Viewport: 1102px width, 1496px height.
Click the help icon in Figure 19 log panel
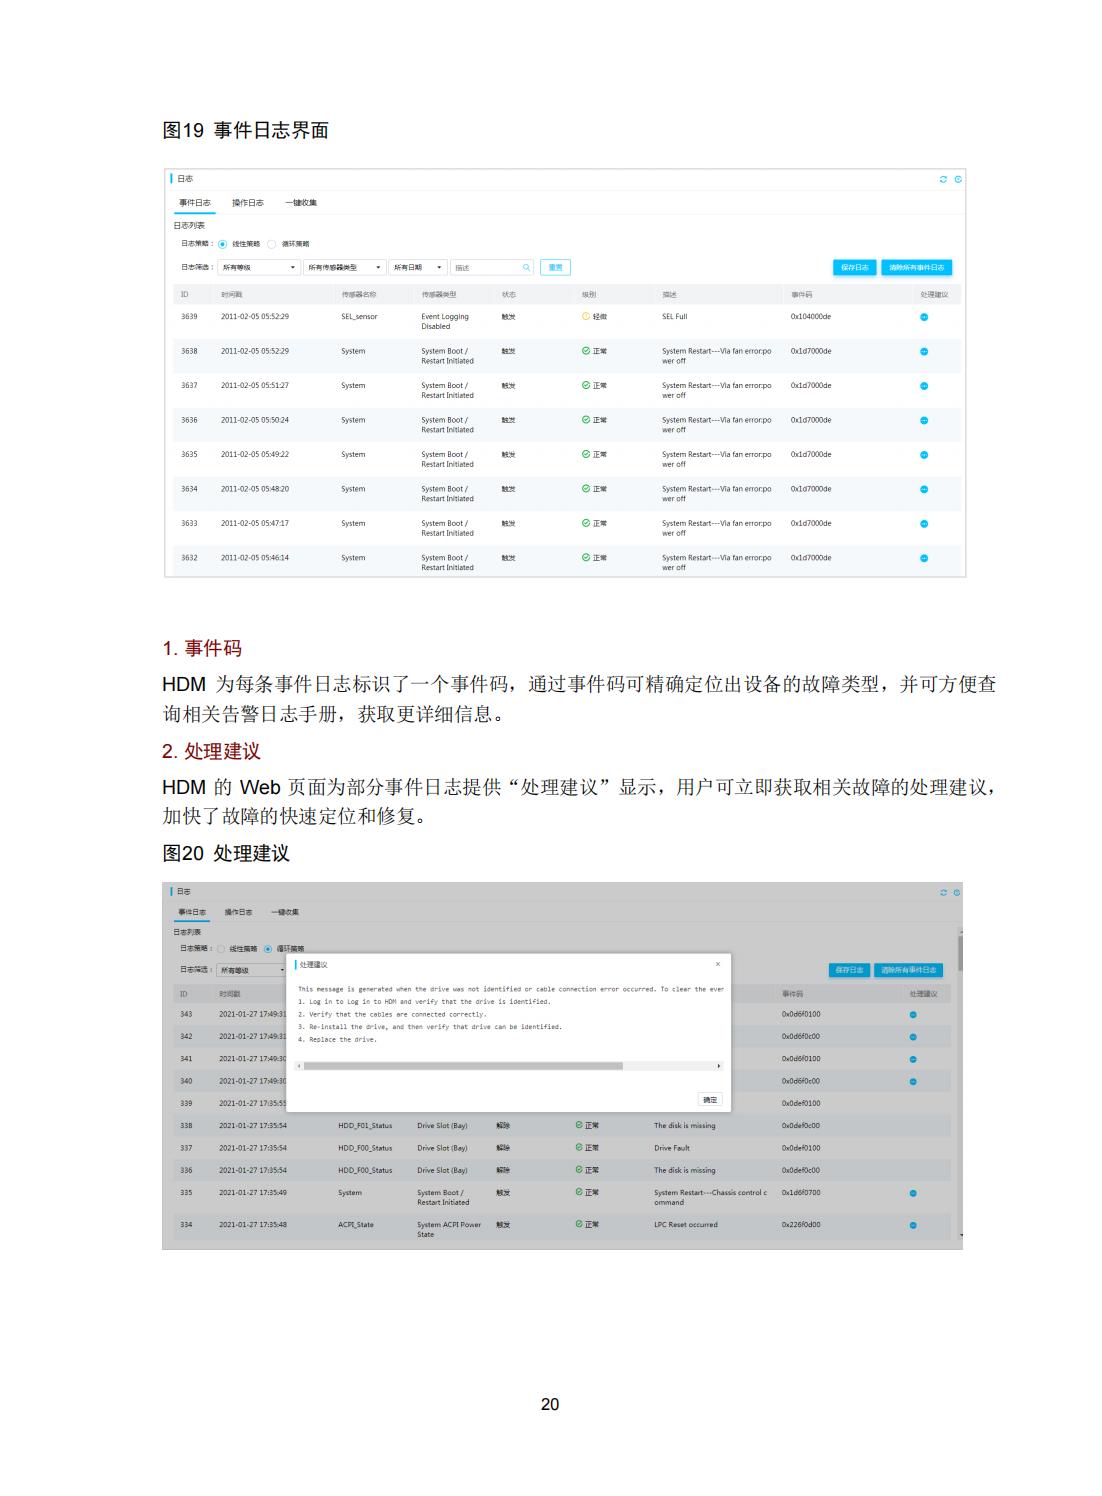[x=958, y=179]
